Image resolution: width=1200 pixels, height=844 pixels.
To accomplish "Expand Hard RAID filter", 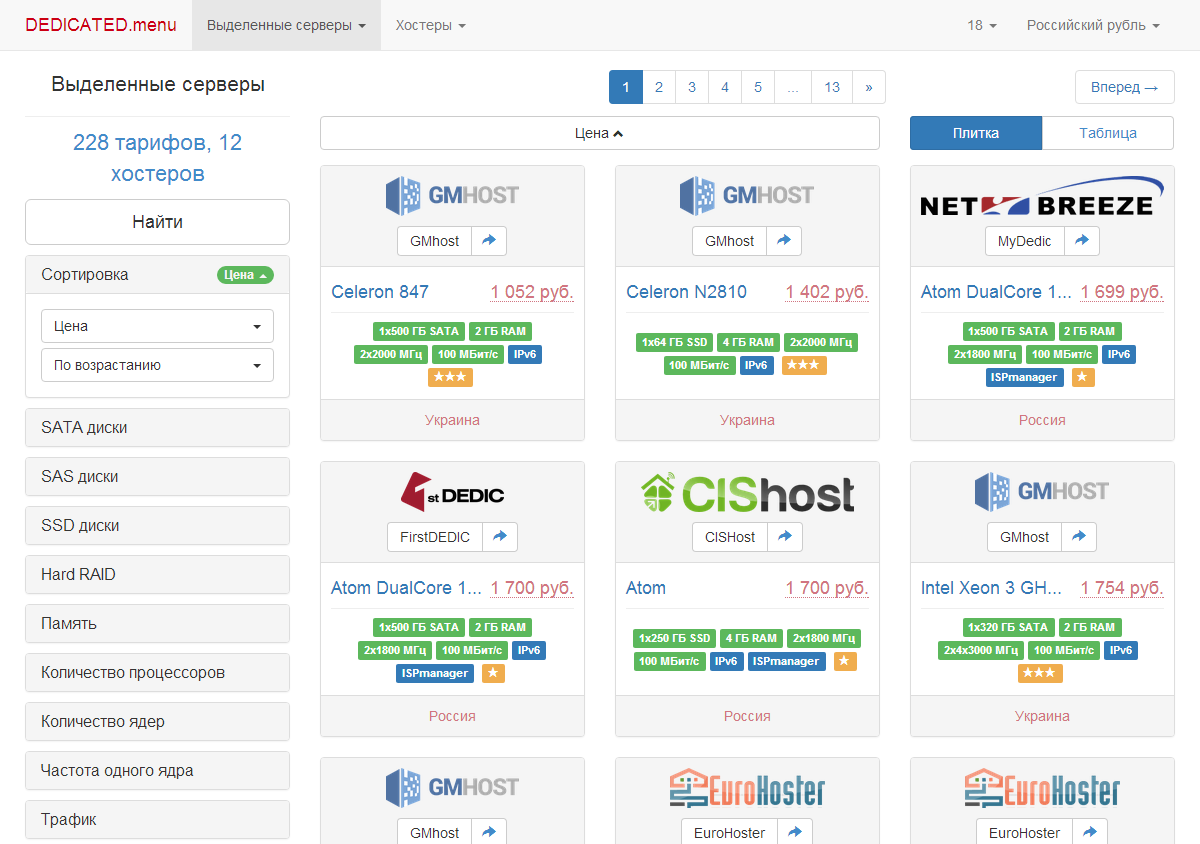I will pyautogui.click(x=157, y=574).
